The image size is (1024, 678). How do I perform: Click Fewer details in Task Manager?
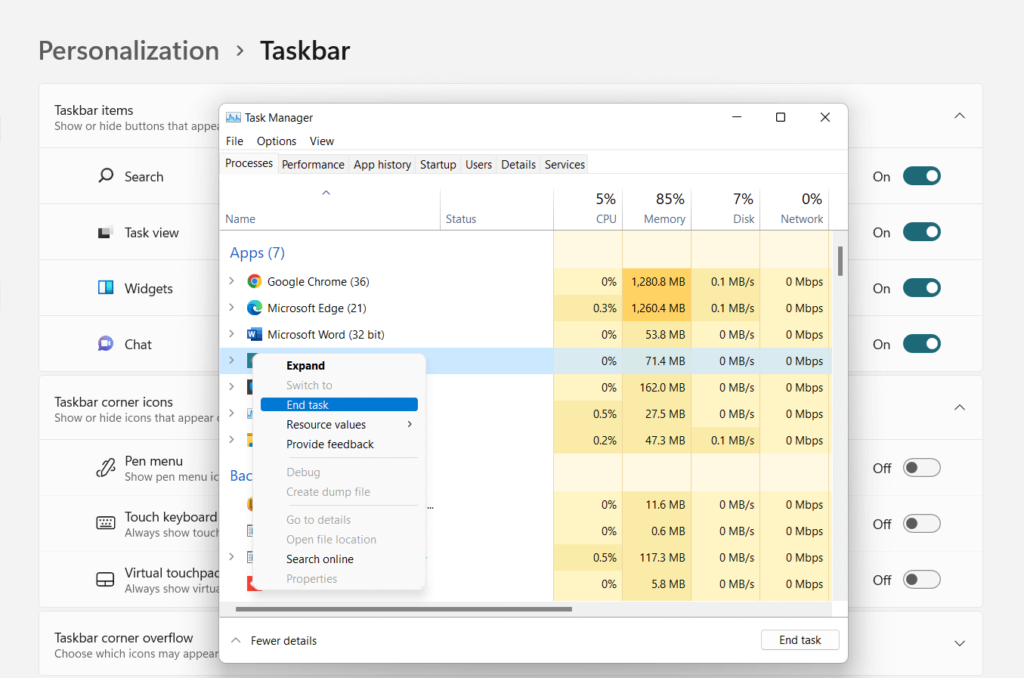click(x=274, y=641)
